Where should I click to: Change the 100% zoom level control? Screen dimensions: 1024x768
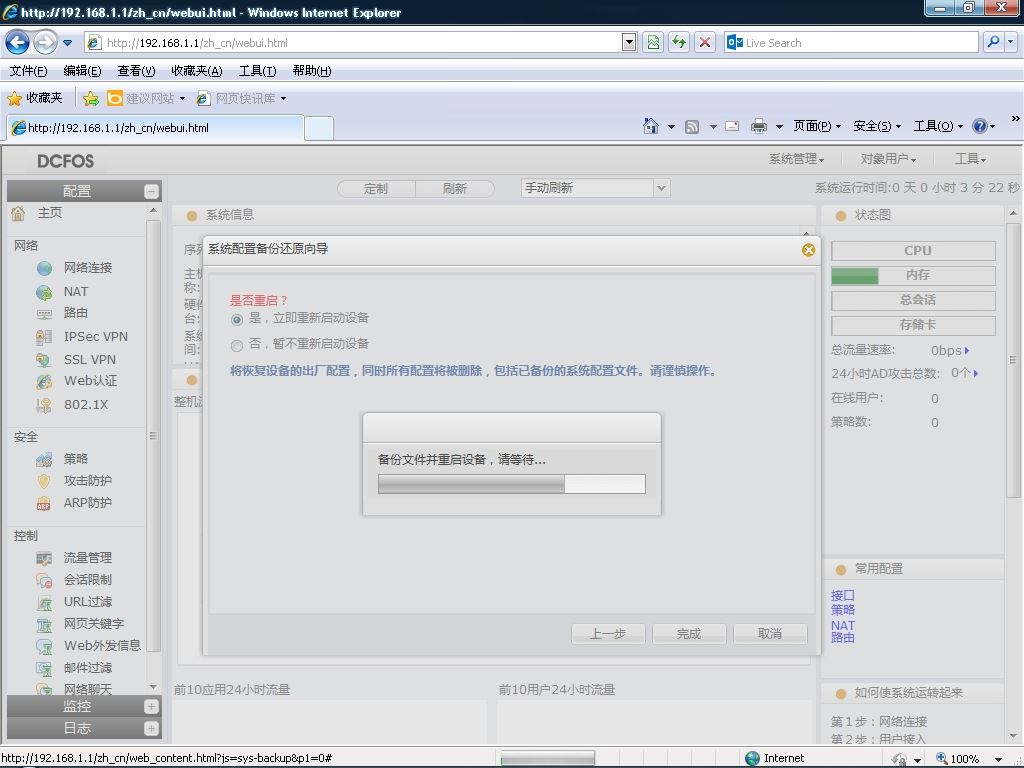pyautogui.click(x=969, y=758)
